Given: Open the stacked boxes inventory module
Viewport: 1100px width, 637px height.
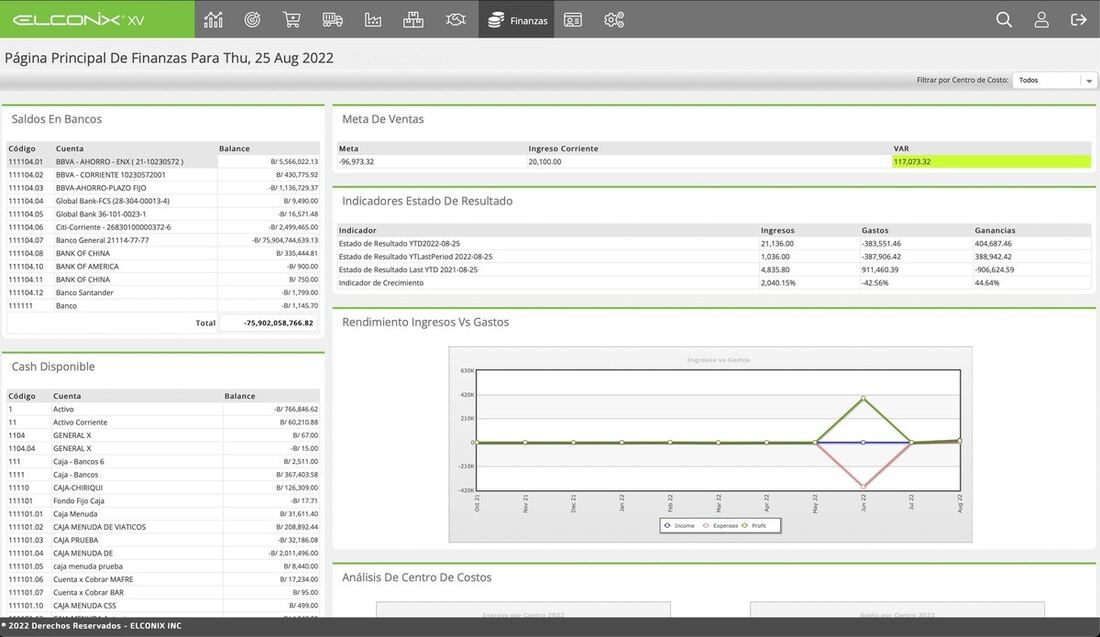Looking at the screenshot, I should [413, 20].
